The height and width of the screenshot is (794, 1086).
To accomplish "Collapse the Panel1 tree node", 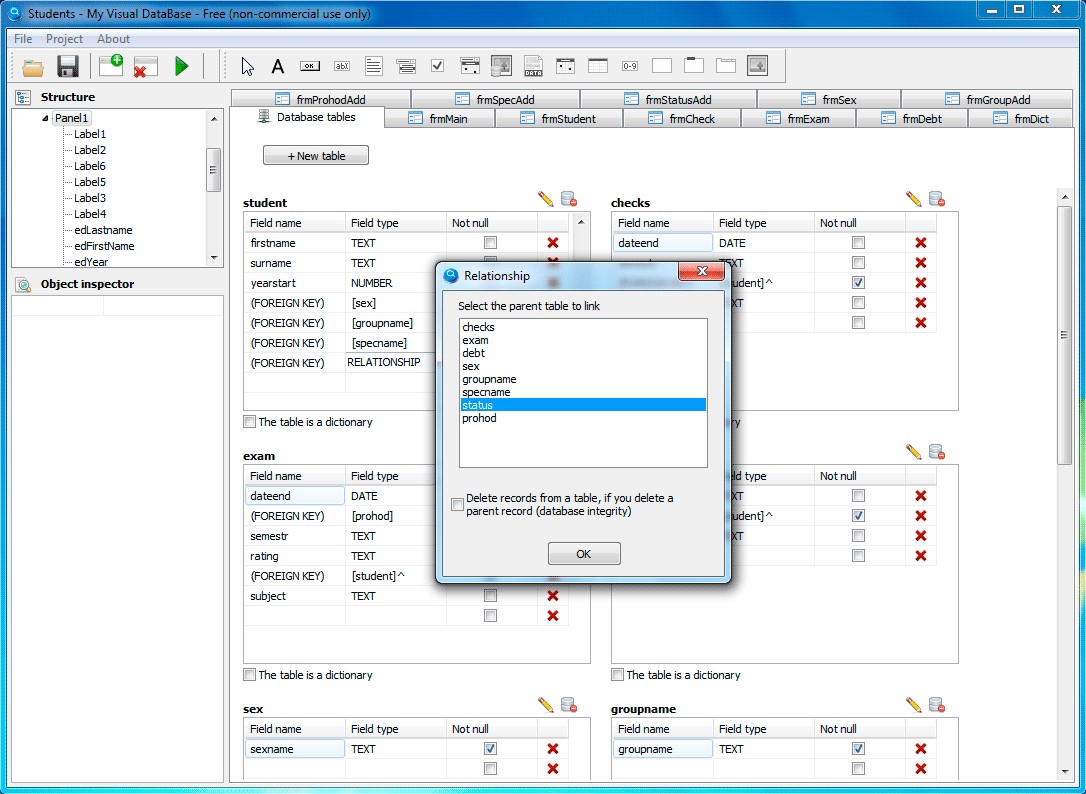I will click(x=46, y=118).
